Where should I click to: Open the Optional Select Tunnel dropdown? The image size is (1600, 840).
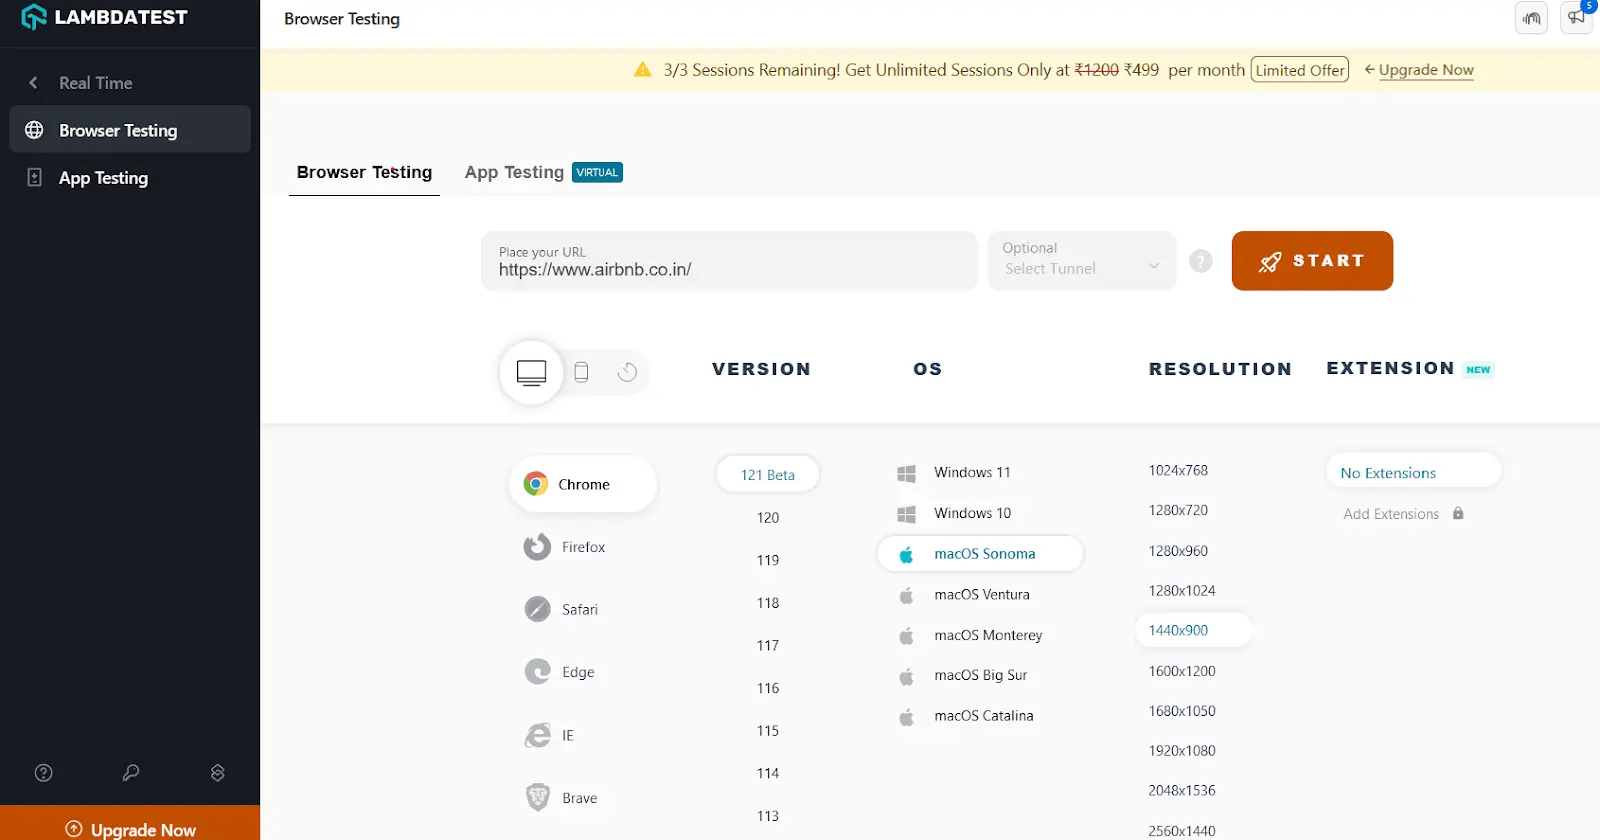click(1081, 261)
